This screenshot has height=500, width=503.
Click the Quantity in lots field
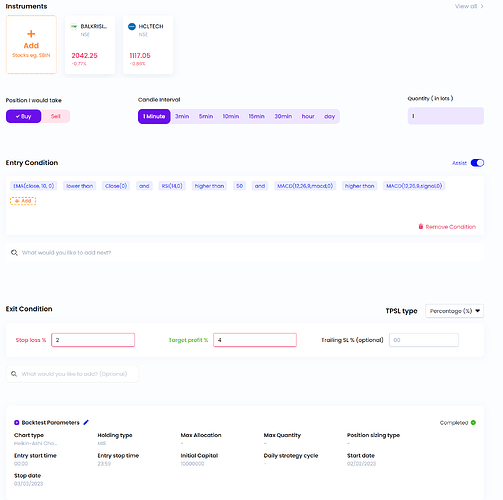click(x=446, y=116)
